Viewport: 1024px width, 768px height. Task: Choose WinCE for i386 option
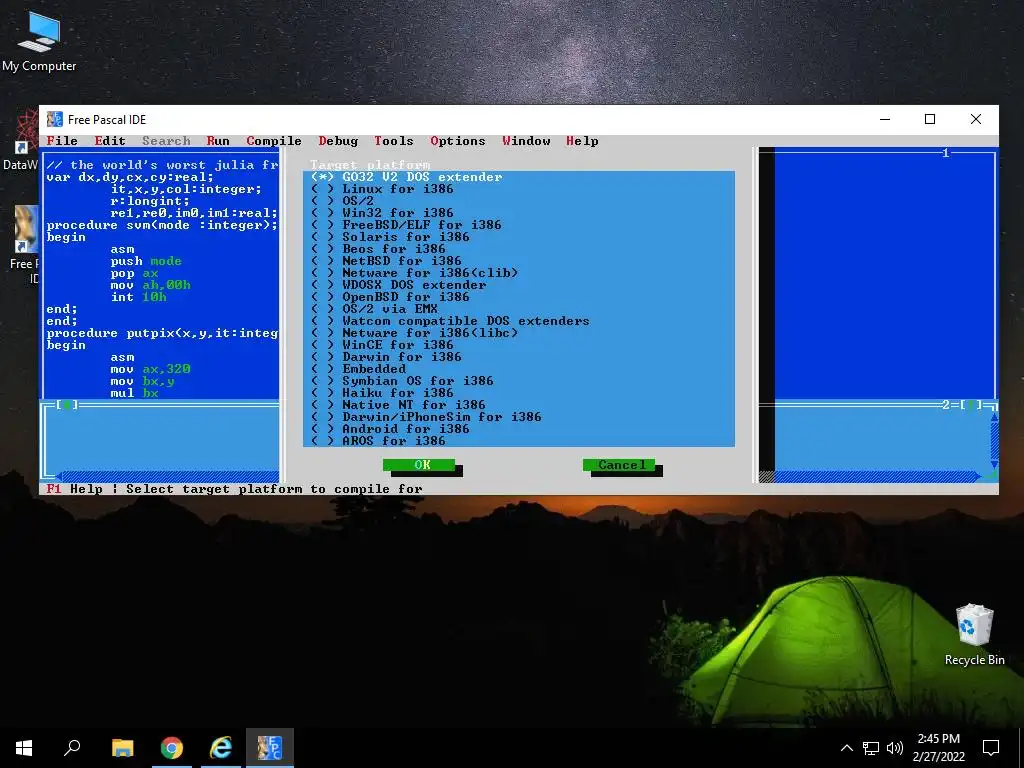coord(382,345)
